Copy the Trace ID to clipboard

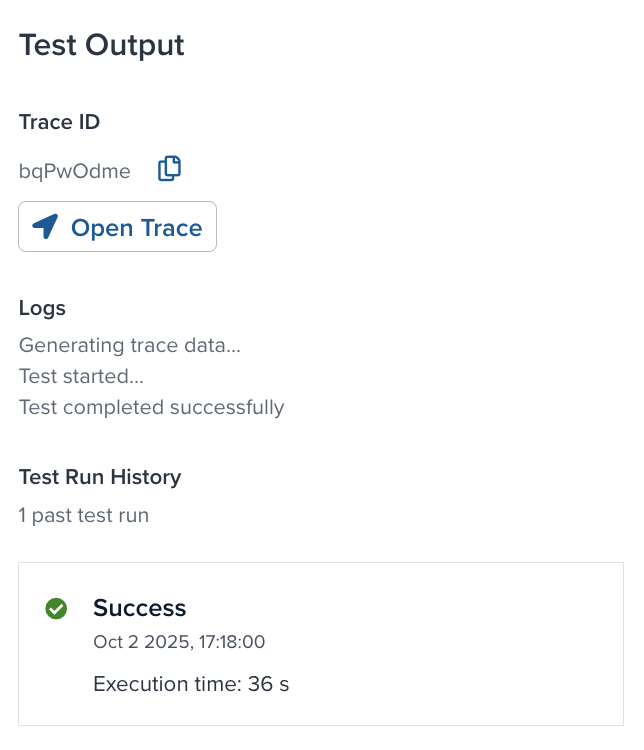[170, 169]
